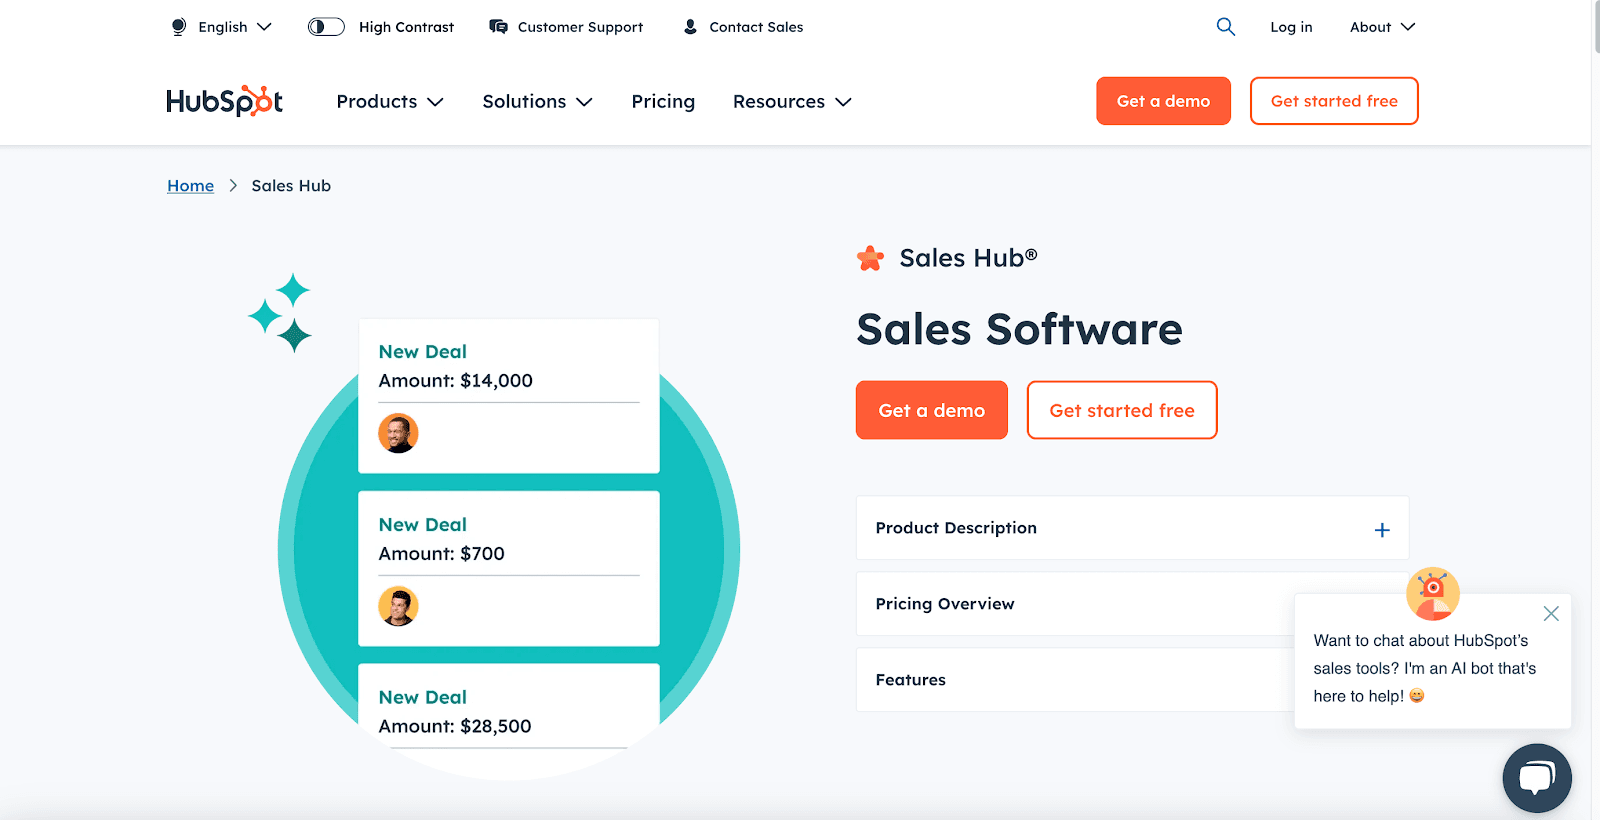Click Get started free in header
Viewport: 1600px width, 820px height.
(x=1334, y=101)
